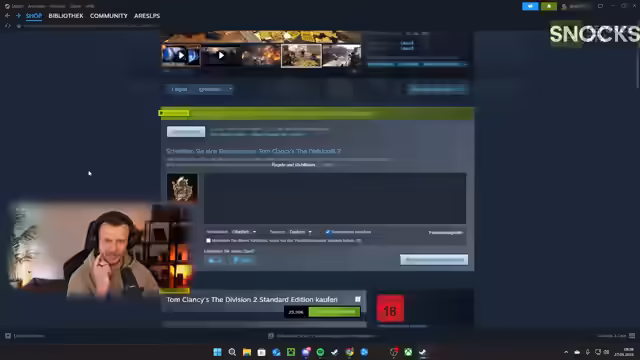This screenshot has height=360, width=640.
Task: Click the forward navigation arrow
Action: (x=18, y=16)
